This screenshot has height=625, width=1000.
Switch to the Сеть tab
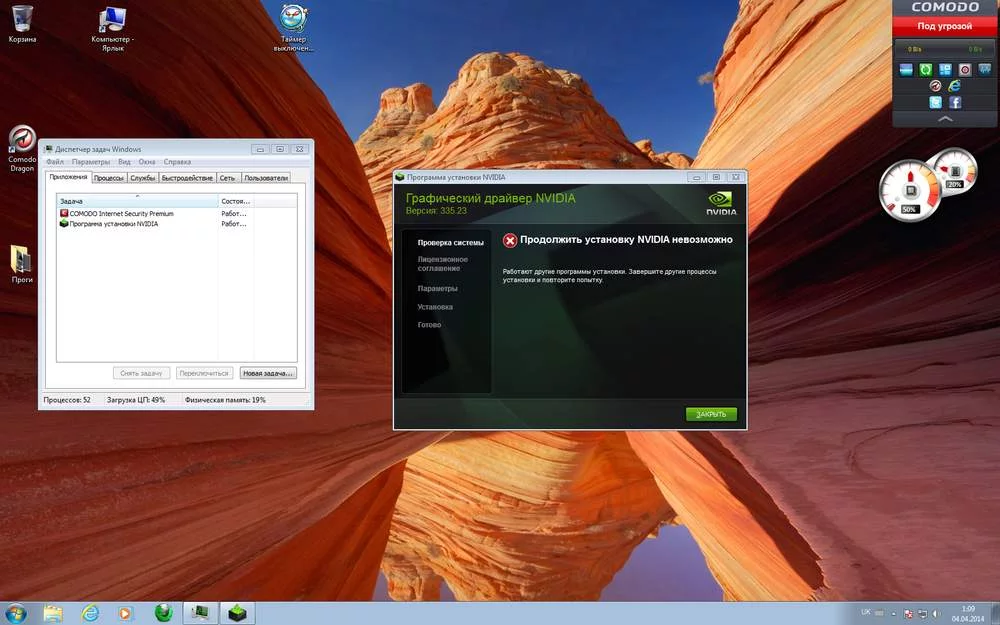coord(228,178)
